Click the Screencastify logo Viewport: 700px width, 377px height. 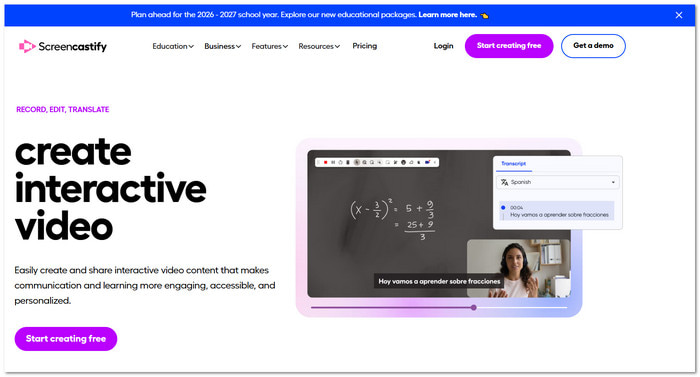[62, 46]
